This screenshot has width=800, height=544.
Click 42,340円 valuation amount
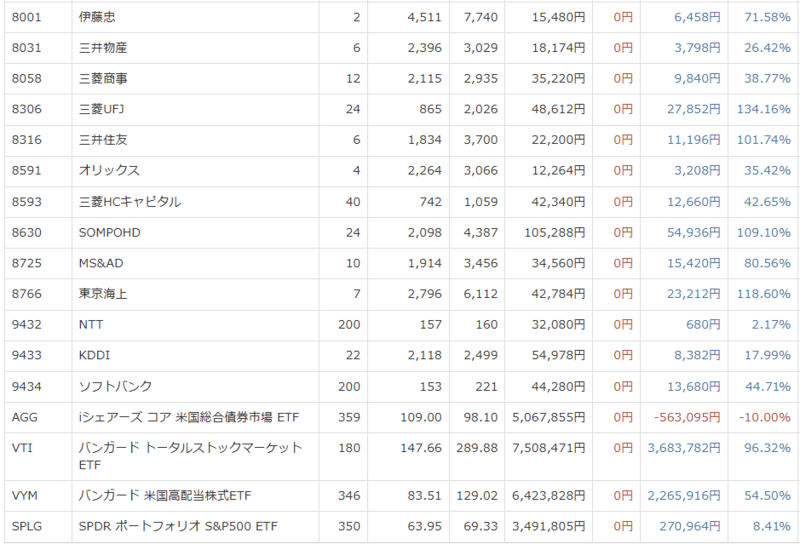tap(558, 202)
